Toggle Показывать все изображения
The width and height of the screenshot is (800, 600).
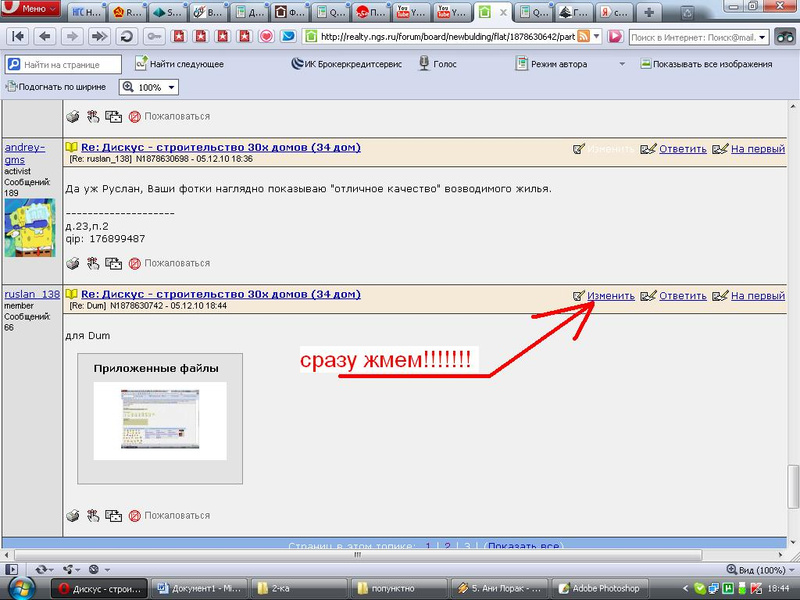click(x=706, y=64)
